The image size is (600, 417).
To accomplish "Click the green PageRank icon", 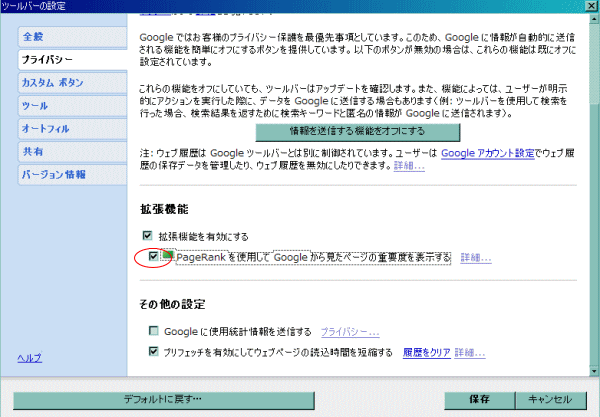I will (167, 255).
